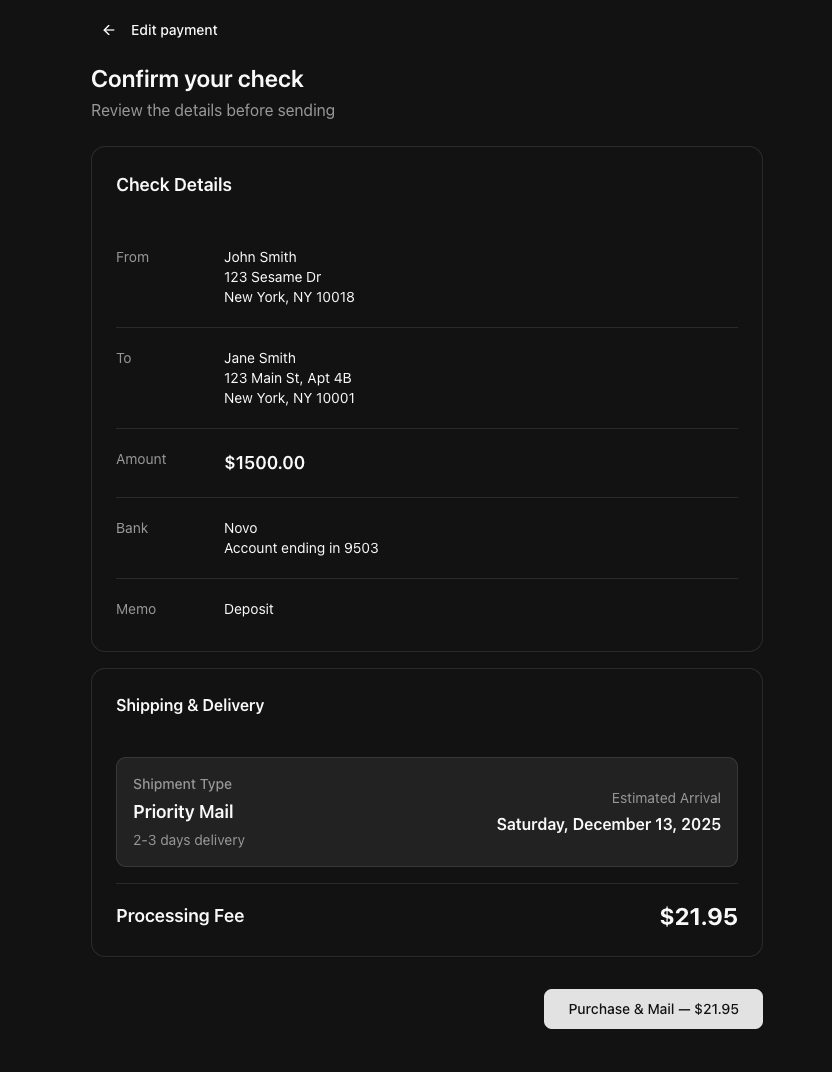Open the Check Details card heading
832x1072 pixels.
[x=174, y=184]
